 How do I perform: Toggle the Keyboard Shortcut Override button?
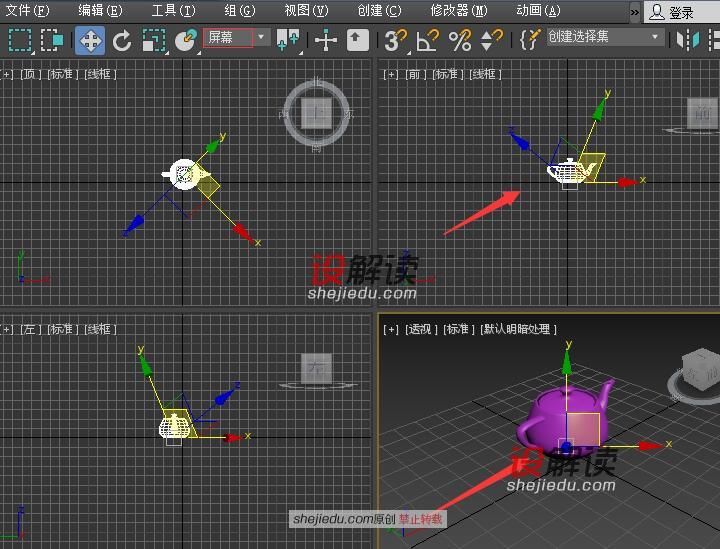[357, 40]
